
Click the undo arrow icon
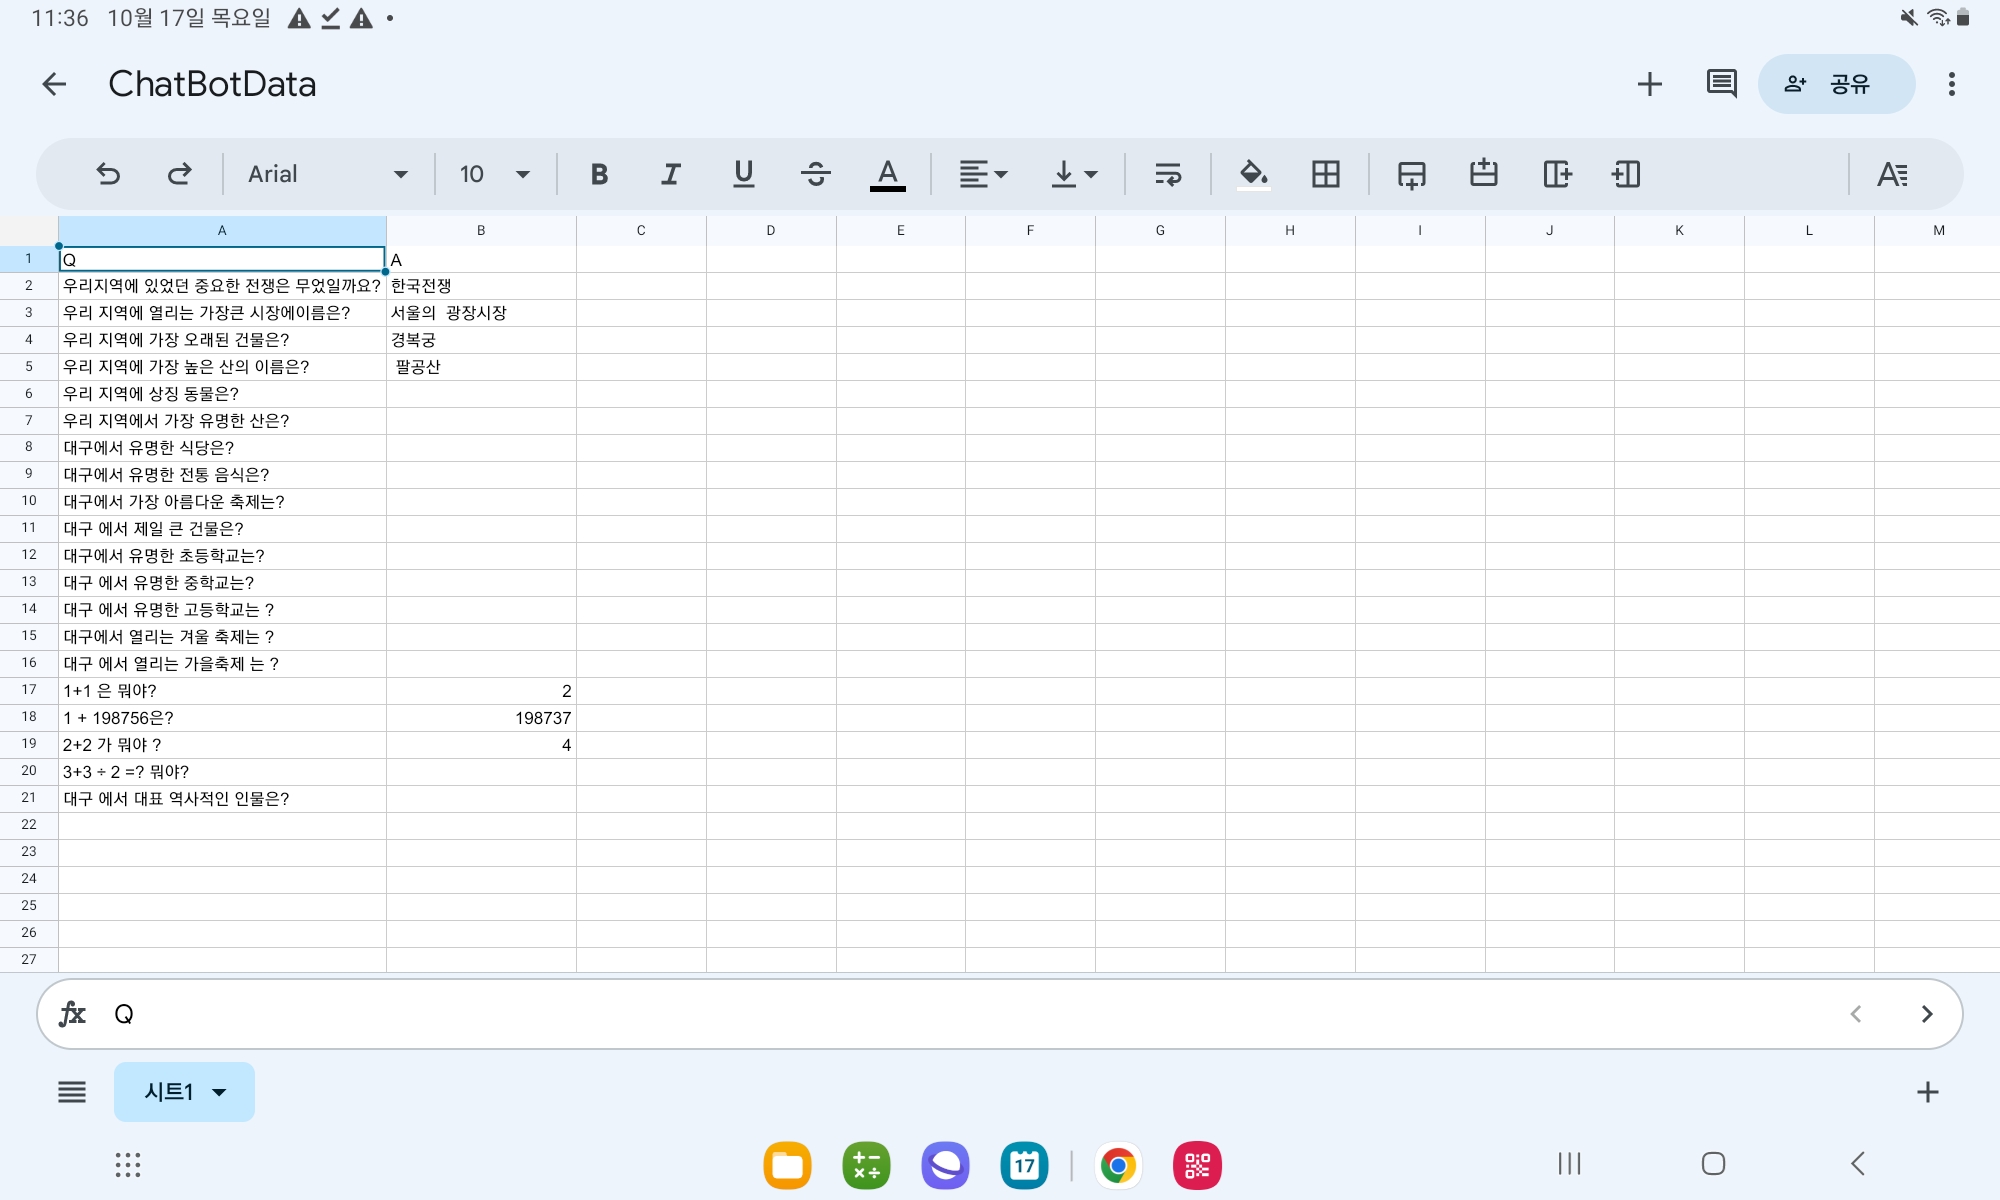click(x=108, y=174)
